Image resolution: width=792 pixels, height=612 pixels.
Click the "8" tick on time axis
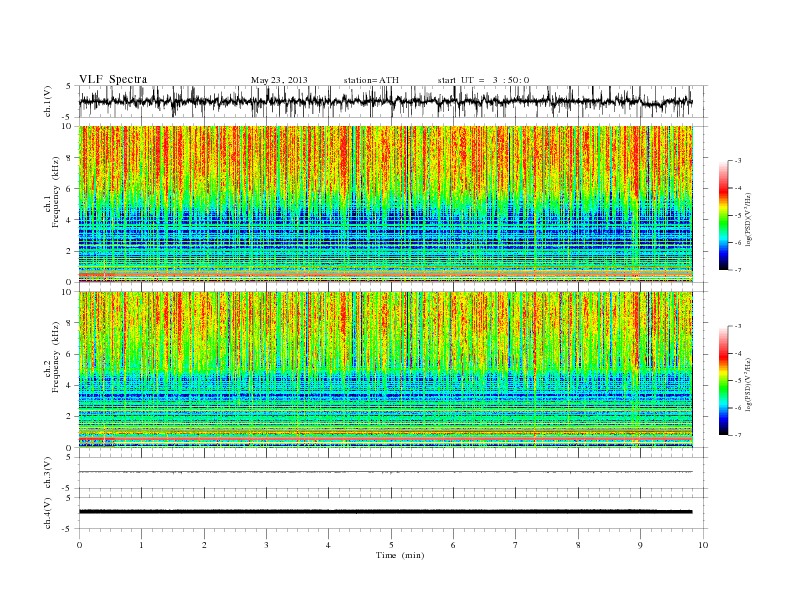coord(578,545)
